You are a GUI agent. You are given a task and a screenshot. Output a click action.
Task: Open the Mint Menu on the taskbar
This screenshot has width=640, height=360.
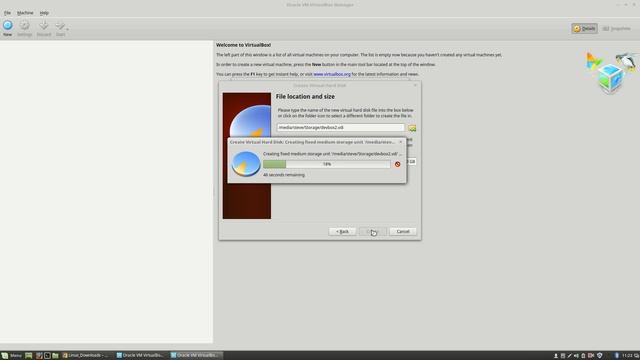(11, 356)
